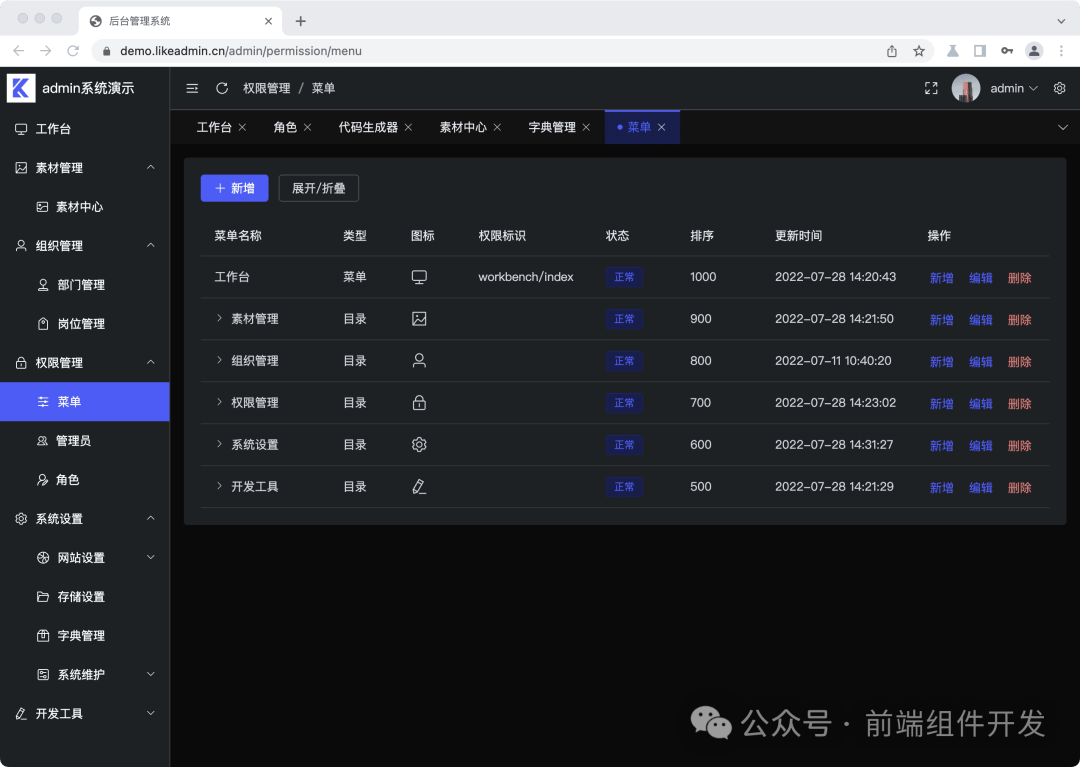Click the page refresh icon in the header
This screenshot has height=767, width=1080.
(x=221, y=88)
